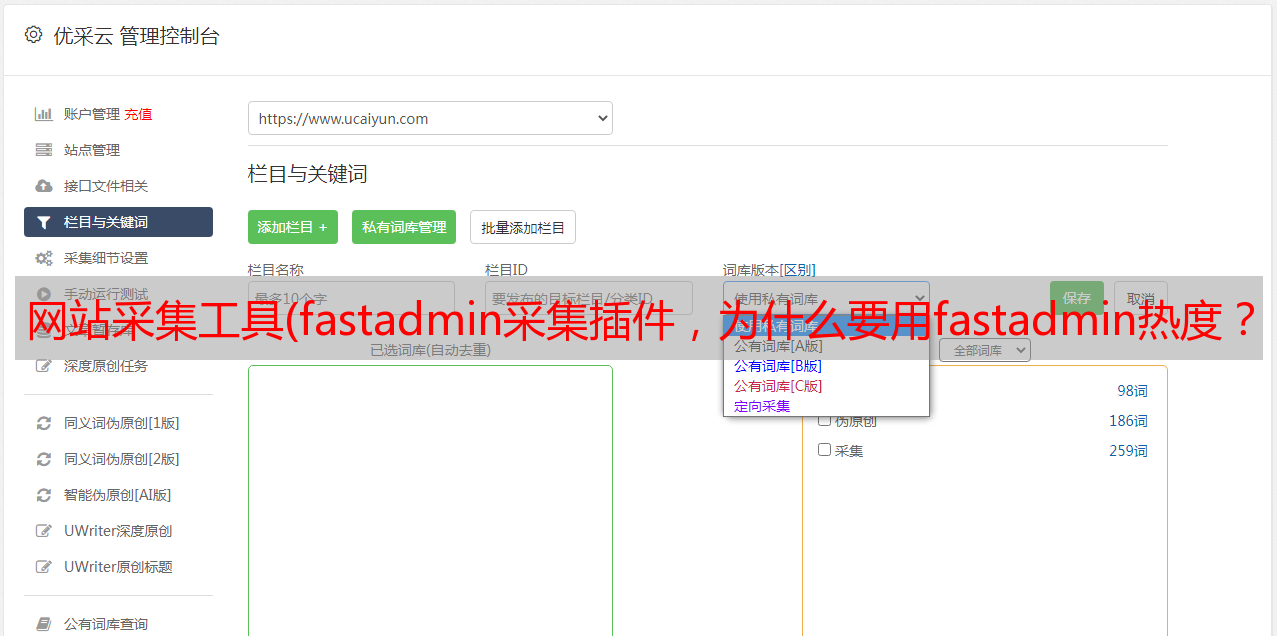Click the edit icon beside UWriter深度原创
1277x636 pixels.
43,531
